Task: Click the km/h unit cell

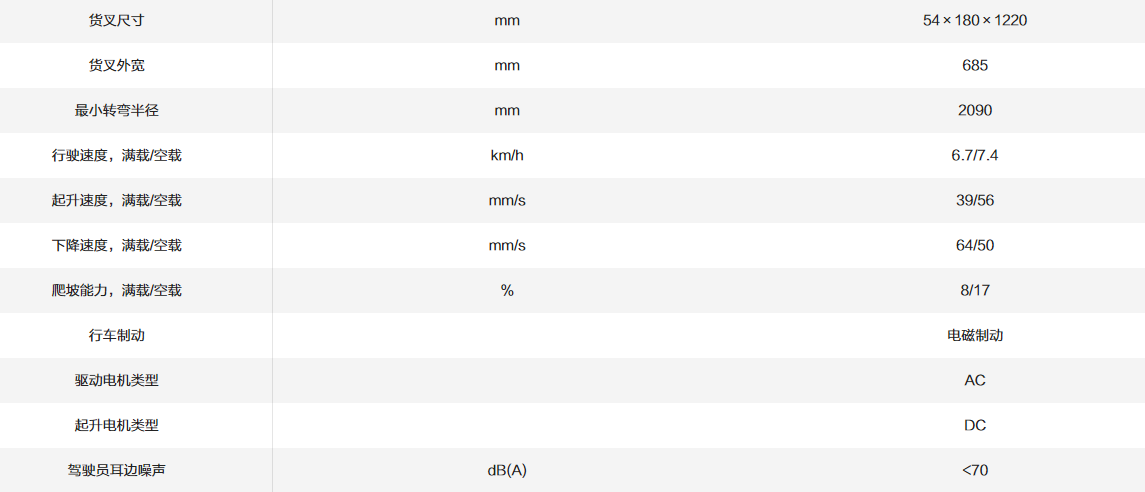Action: [507, 155]
